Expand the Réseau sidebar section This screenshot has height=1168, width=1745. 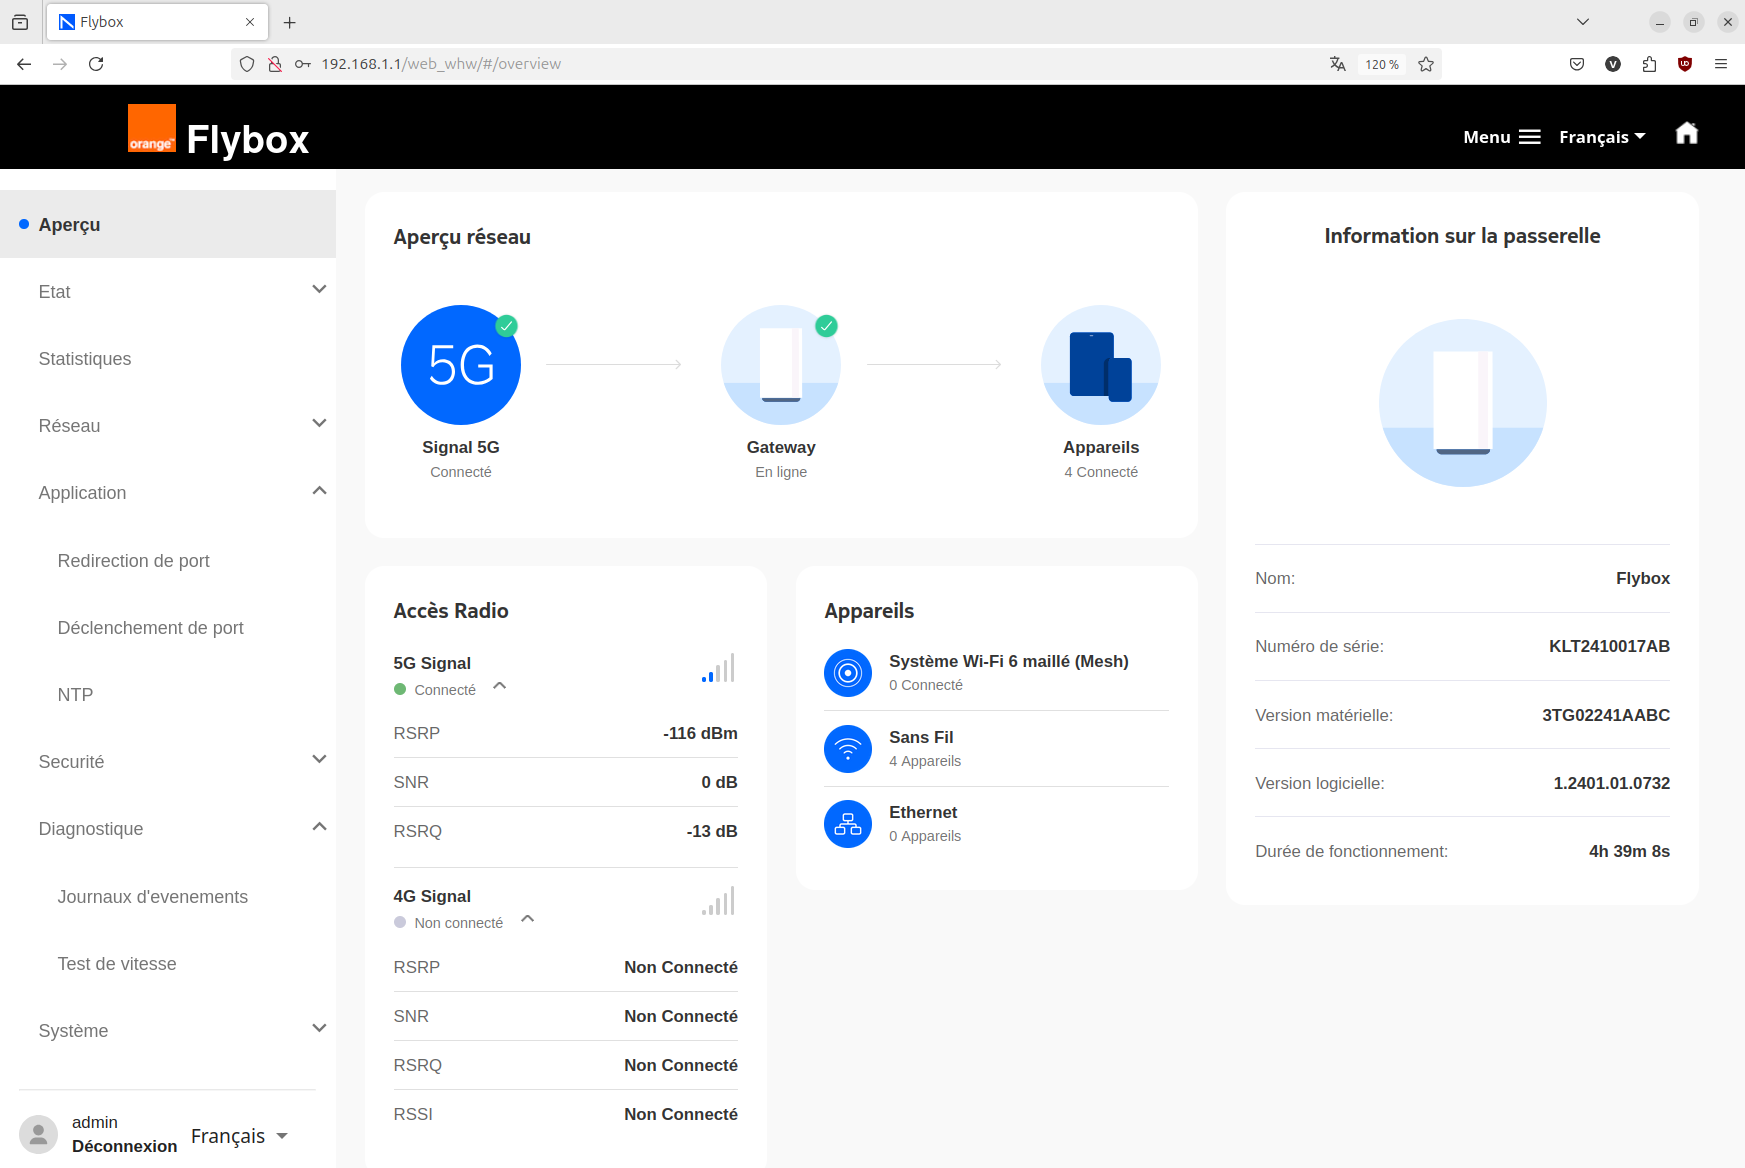point(319,424)
